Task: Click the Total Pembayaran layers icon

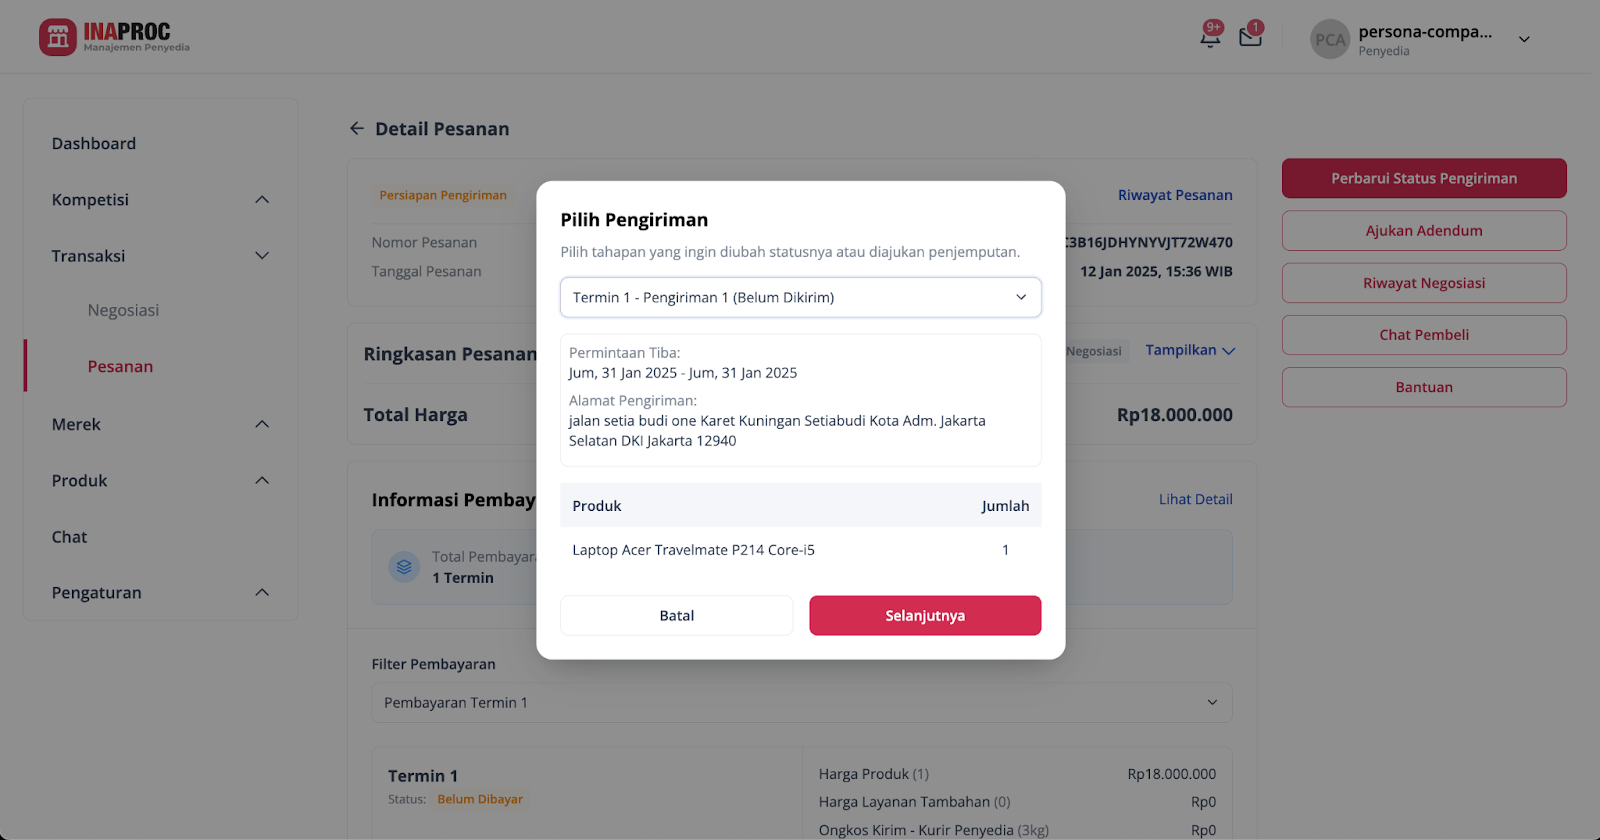Action: (x=404, y=567)
